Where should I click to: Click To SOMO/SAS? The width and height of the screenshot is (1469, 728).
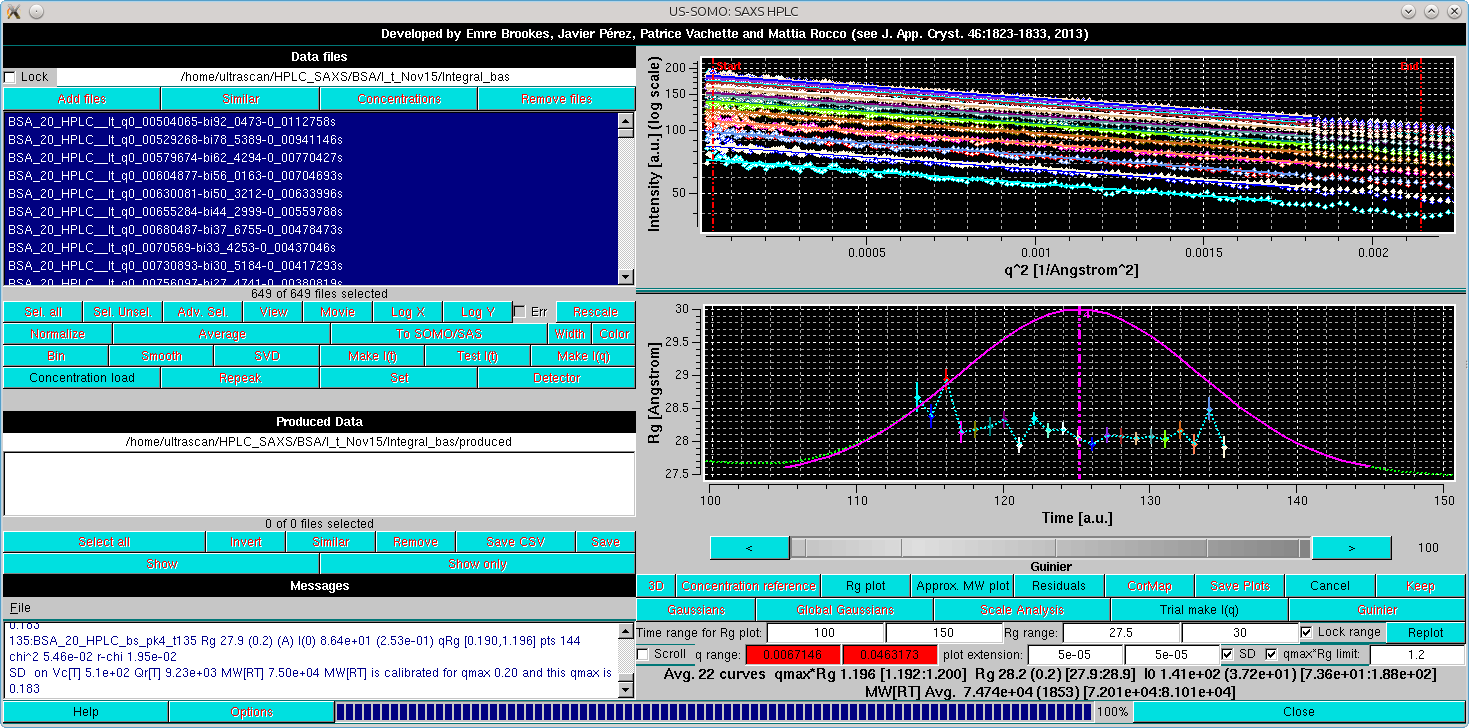pos(440,334)
